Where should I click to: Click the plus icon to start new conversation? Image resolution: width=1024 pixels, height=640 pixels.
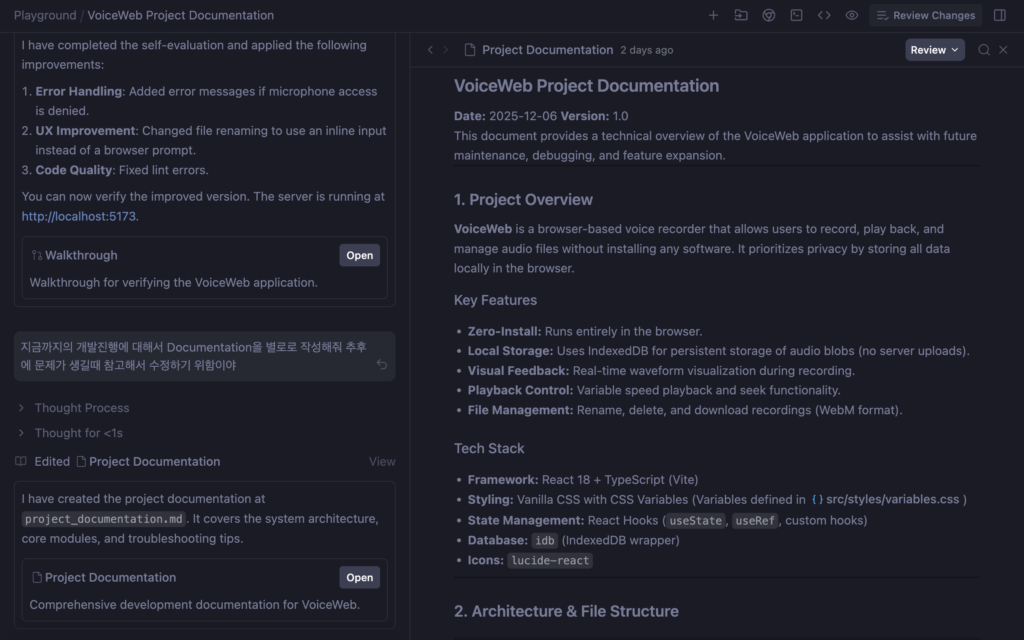pyautogui.click(x=713, y=15)
